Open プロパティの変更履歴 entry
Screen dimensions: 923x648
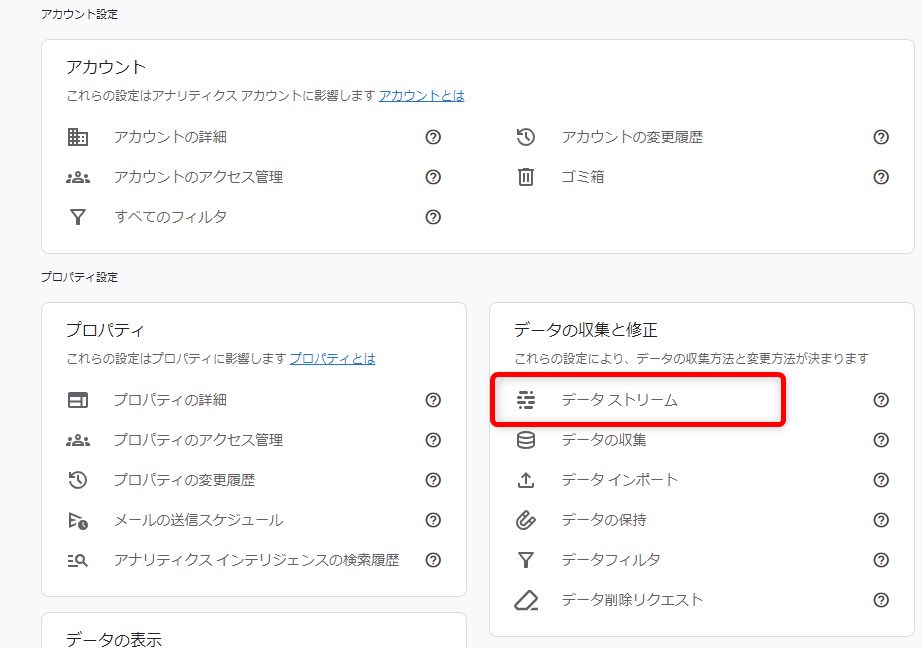(x=184, y=480)
